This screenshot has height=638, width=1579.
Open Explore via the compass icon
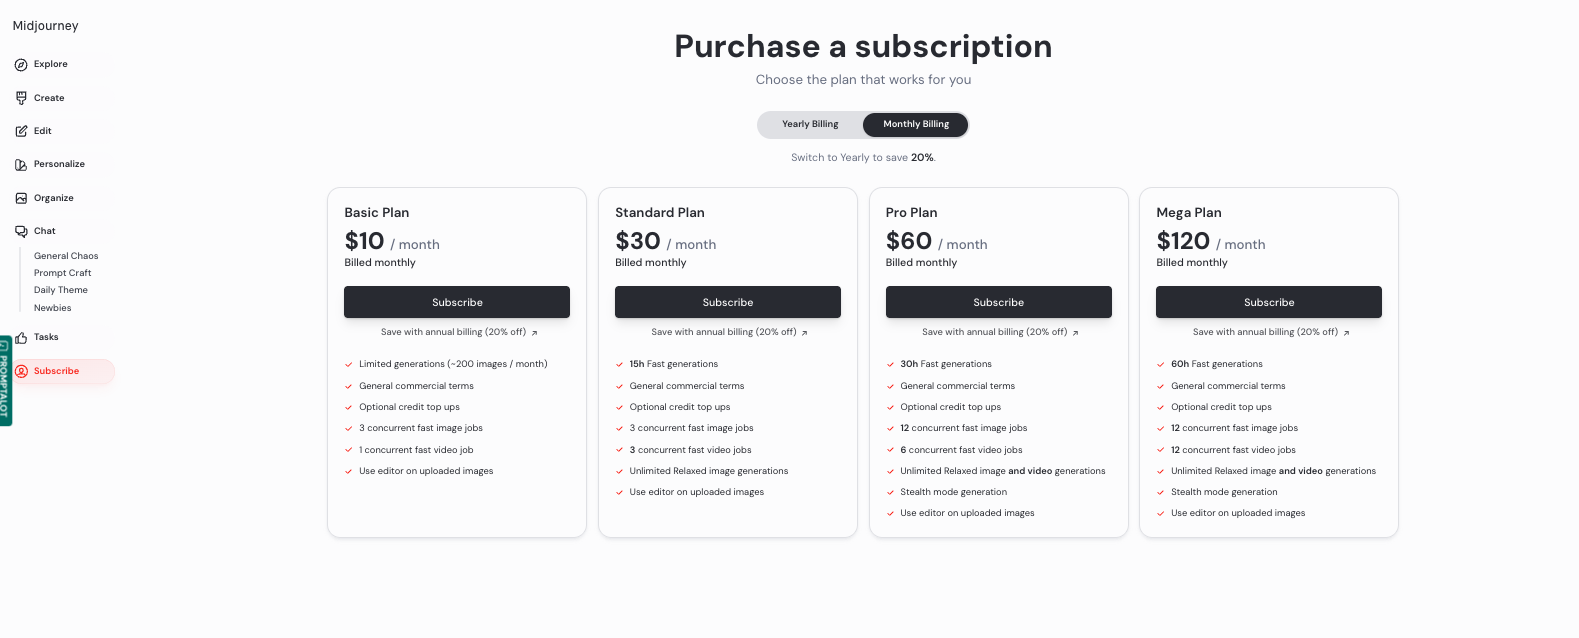21,65
